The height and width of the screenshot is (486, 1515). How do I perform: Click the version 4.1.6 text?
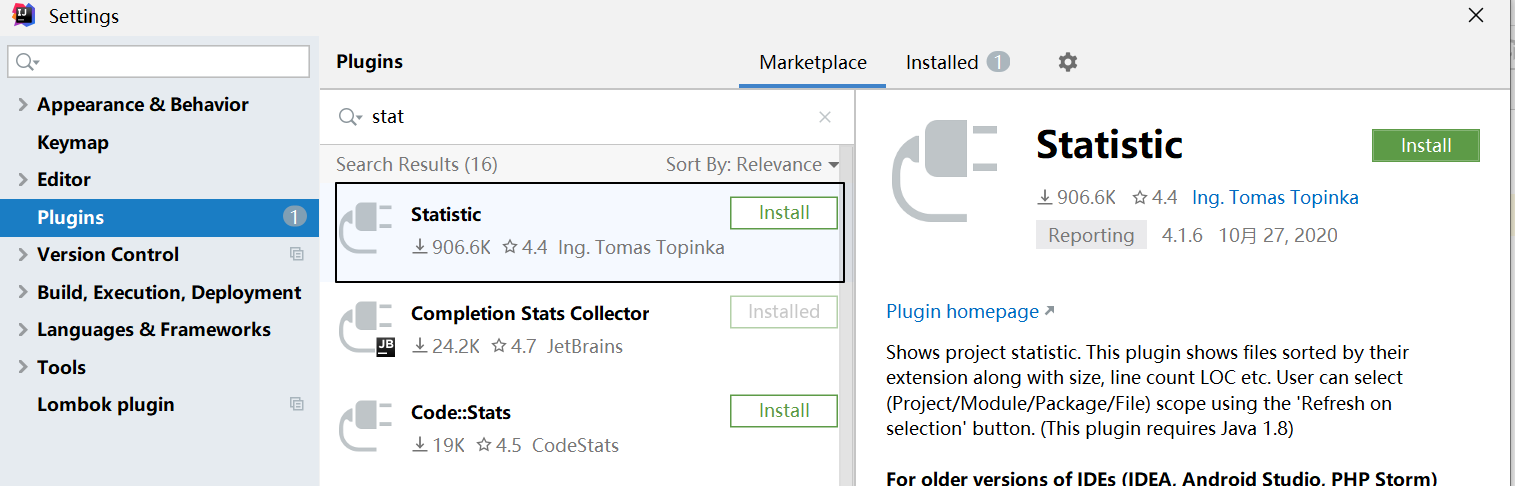click(1182, 236)
